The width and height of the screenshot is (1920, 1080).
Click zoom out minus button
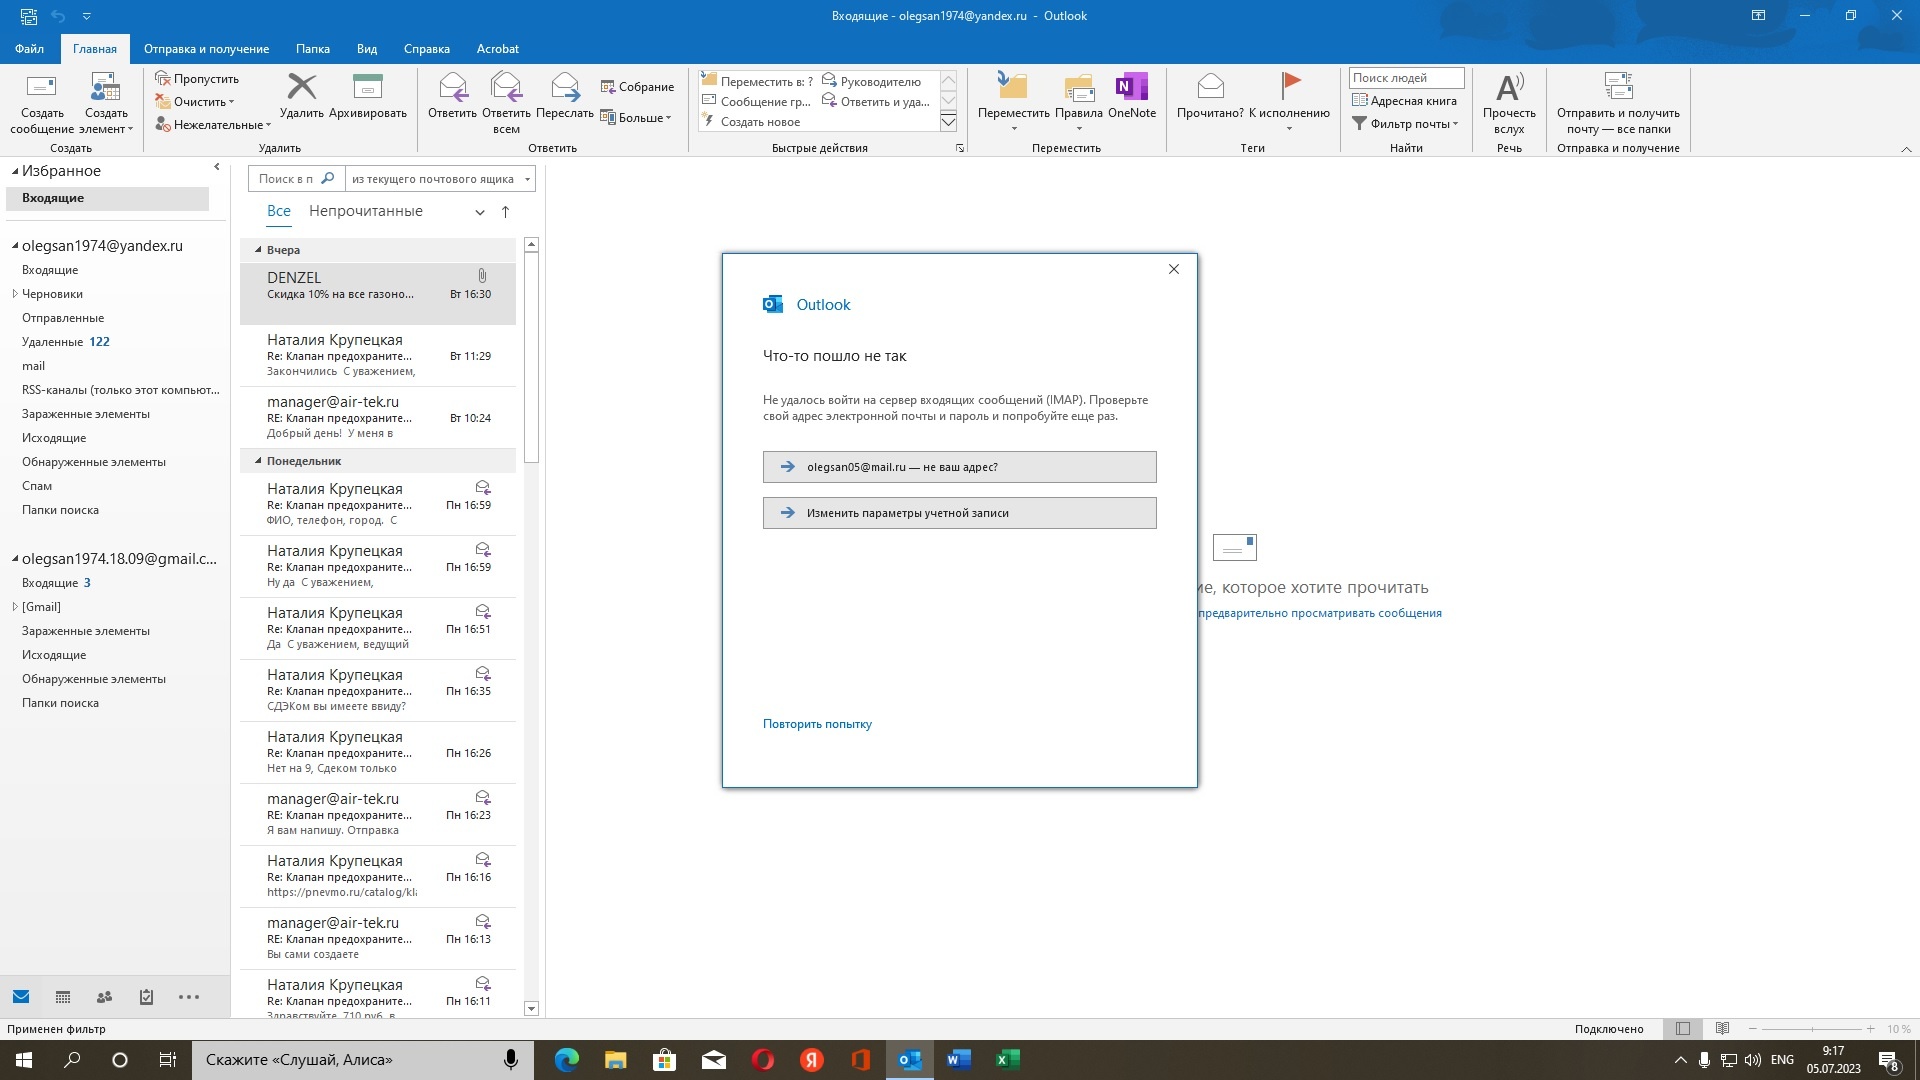(1752, 1029)
